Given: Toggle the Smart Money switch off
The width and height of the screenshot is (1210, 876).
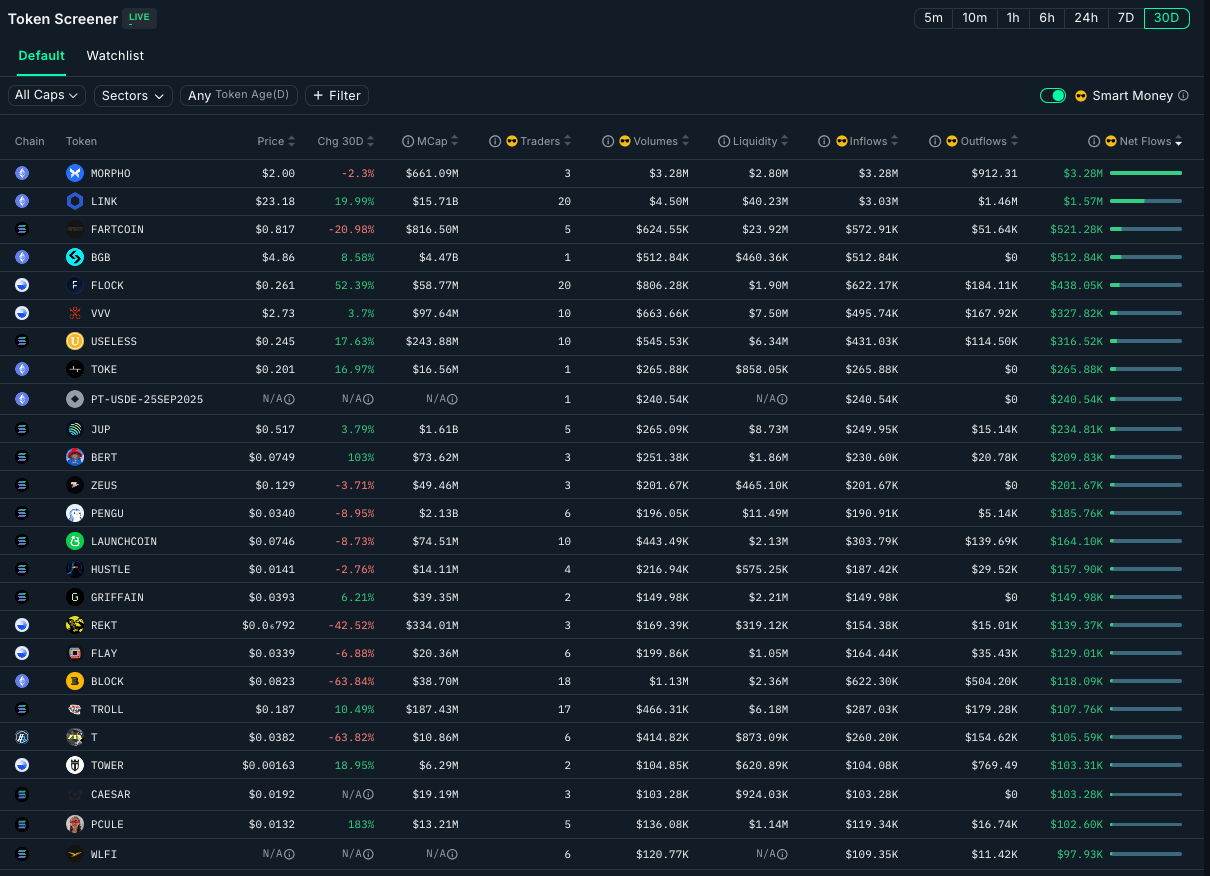Looking at the screenshot, I should (x=1052, y=96).
